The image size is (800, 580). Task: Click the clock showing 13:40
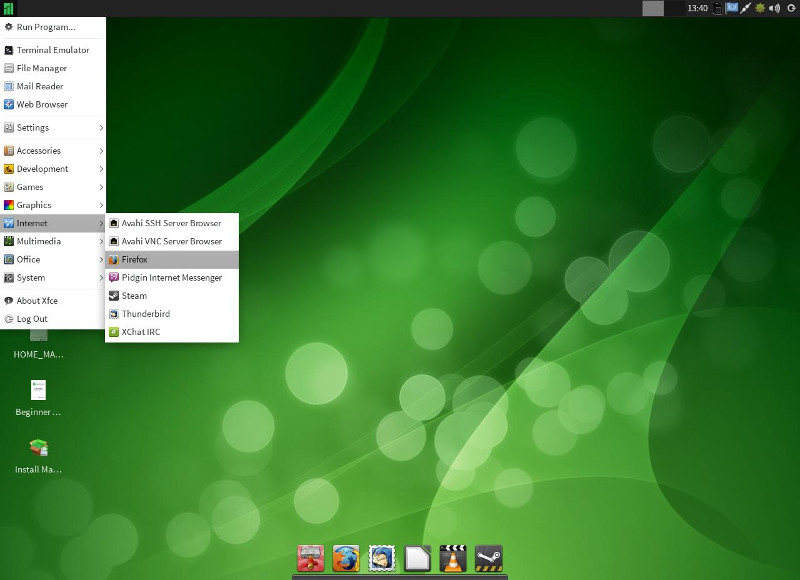point(697,8)
